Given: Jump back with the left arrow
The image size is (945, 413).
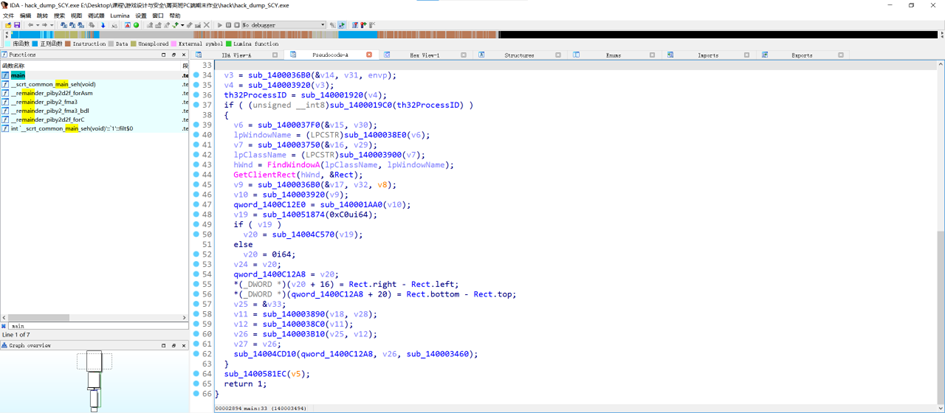Looking at the screenshot, I should pyautogui.click(x=30, y=25).
